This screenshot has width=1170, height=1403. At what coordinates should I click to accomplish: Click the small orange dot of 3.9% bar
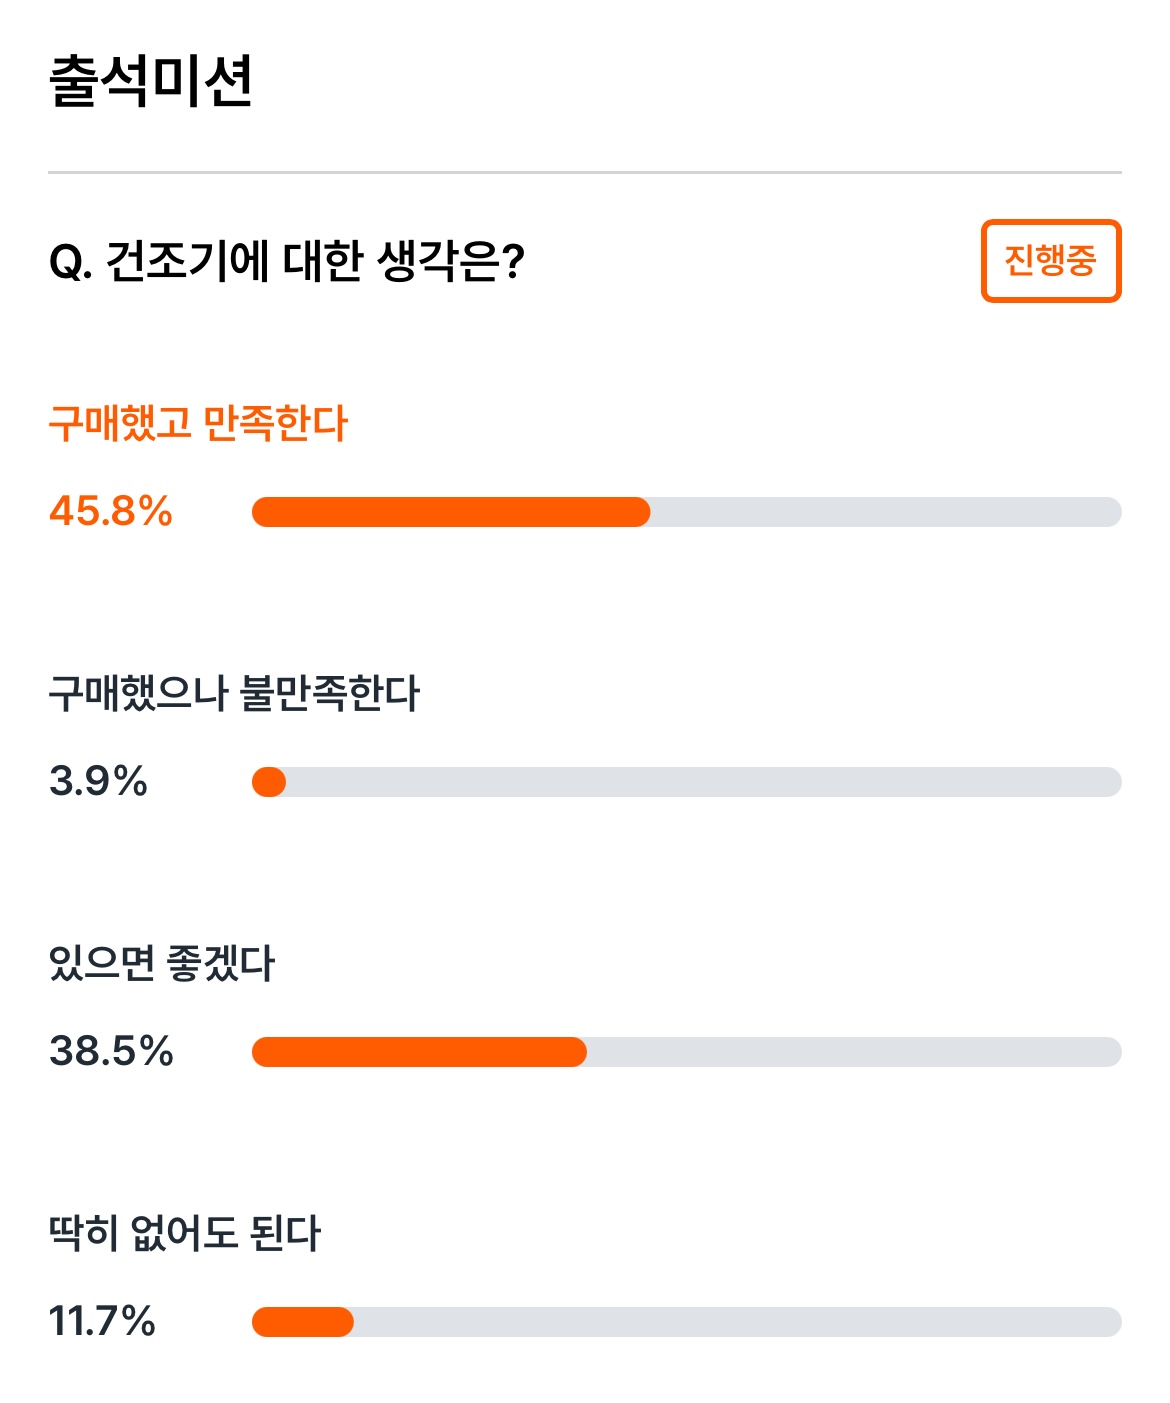click(269, 782)
